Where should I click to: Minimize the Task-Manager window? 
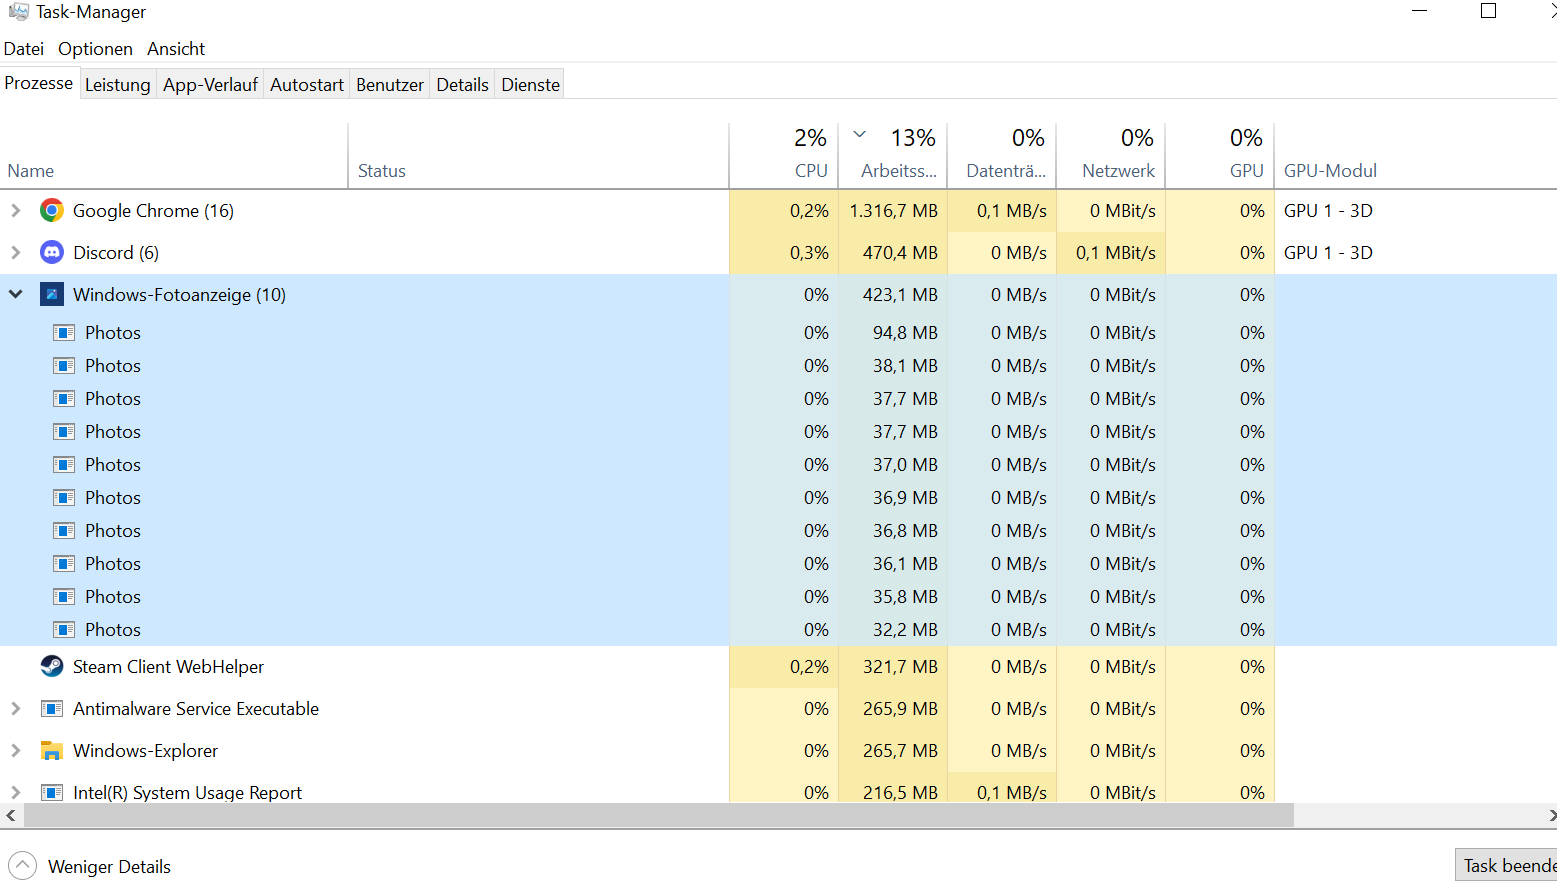coord(1420,11)
